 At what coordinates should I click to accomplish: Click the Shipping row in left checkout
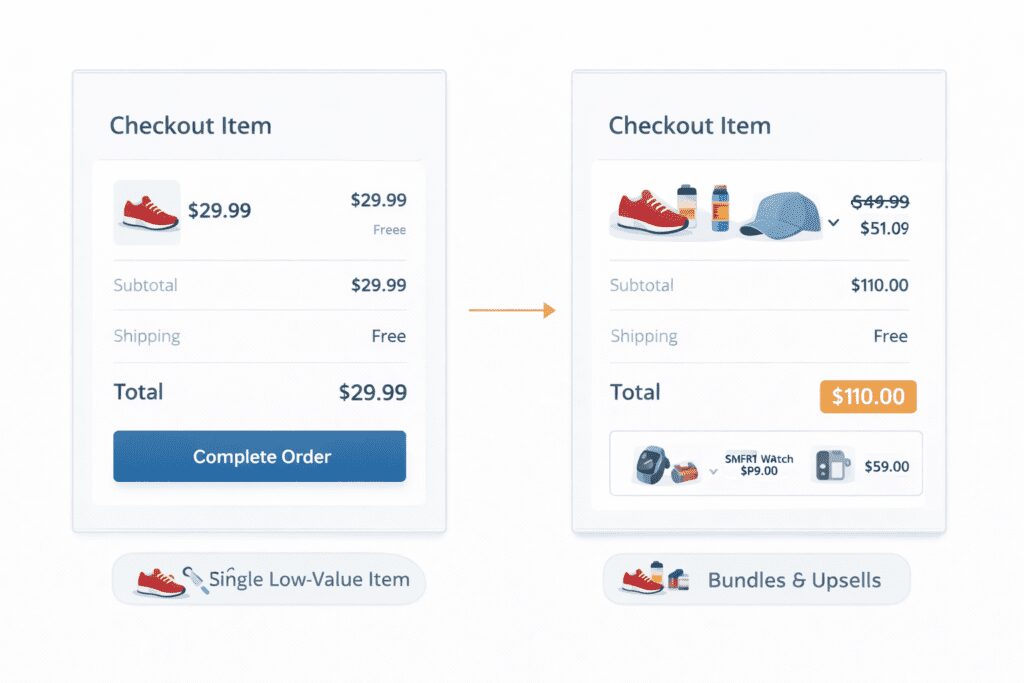[x=259, y=336]
